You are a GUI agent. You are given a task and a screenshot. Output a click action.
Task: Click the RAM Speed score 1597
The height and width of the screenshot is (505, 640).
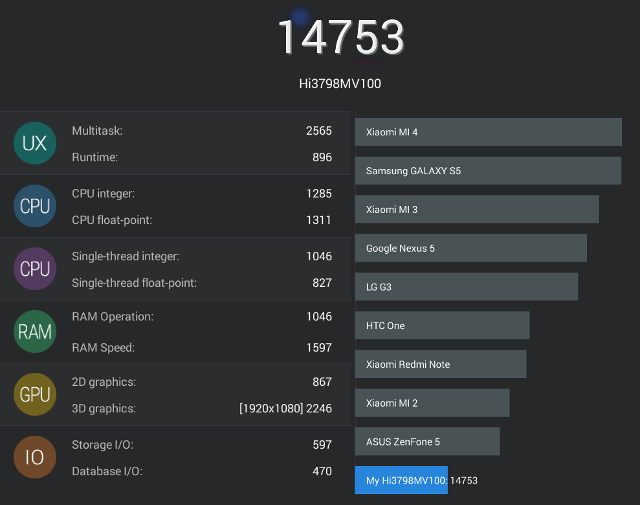[319, 348]
